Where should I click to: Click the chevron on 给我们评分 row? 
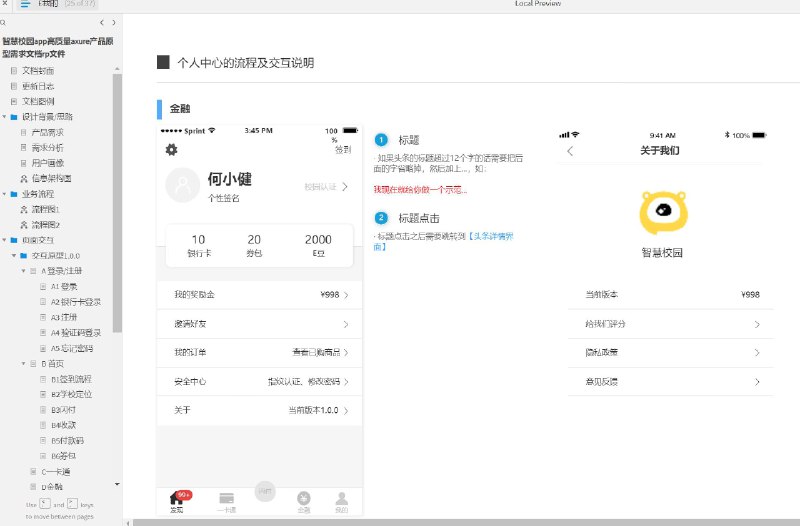pos(757,324)
